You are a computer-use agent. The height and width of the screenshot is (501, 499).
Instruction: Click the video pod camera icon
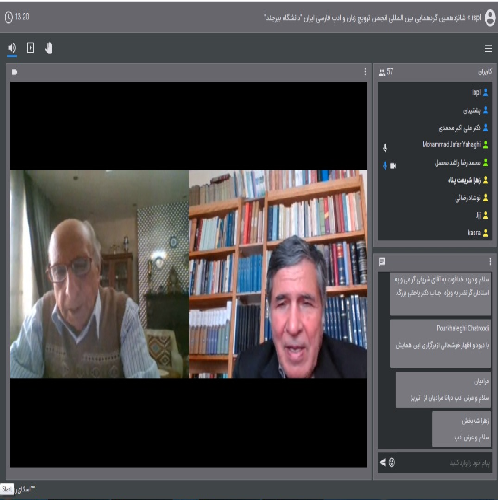click(x=14, y=72)
